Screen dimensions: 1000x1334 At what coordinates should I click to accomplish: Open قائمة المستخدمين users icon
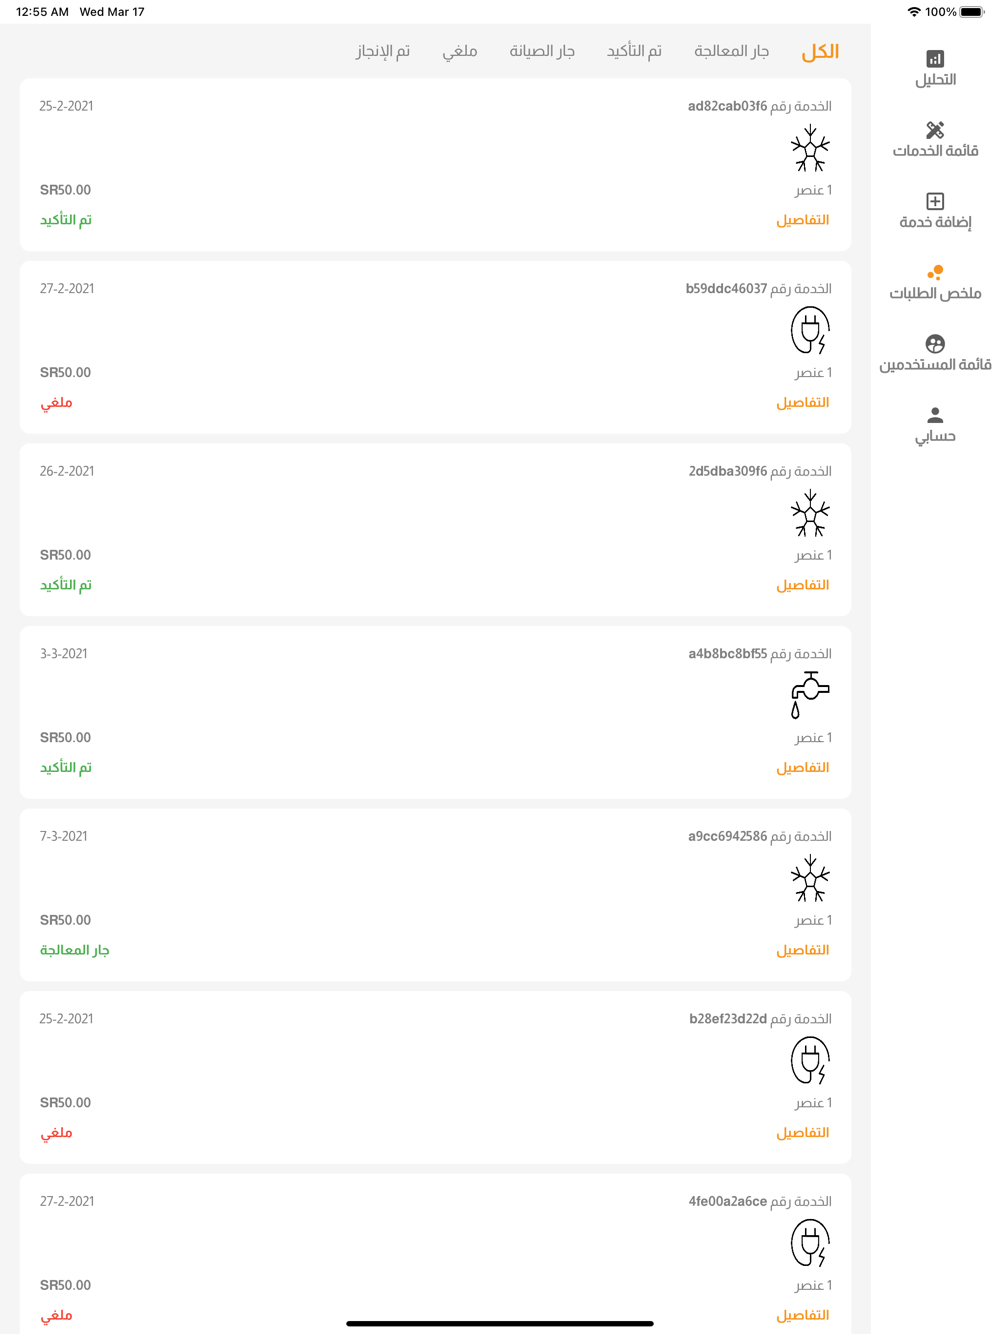[x=935, y=344]
